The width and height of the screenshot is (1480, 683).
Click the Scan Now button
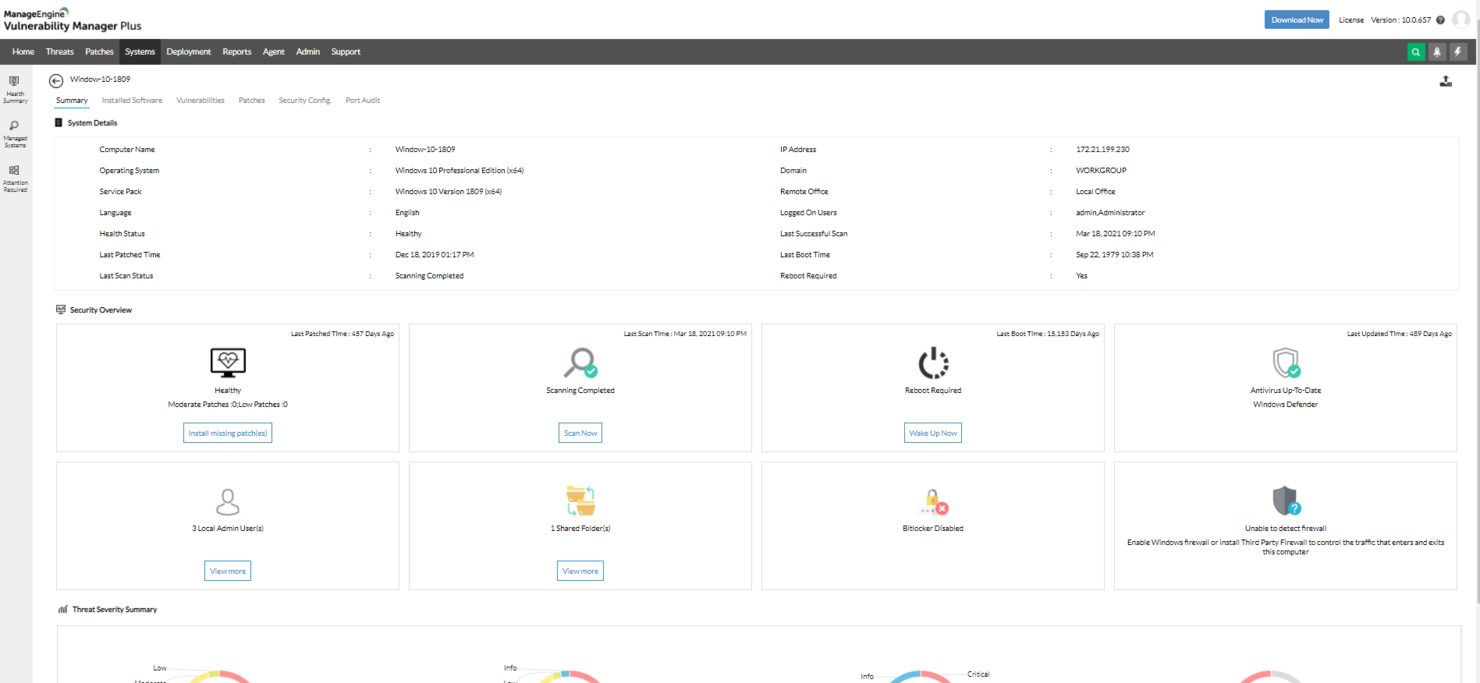580,432
